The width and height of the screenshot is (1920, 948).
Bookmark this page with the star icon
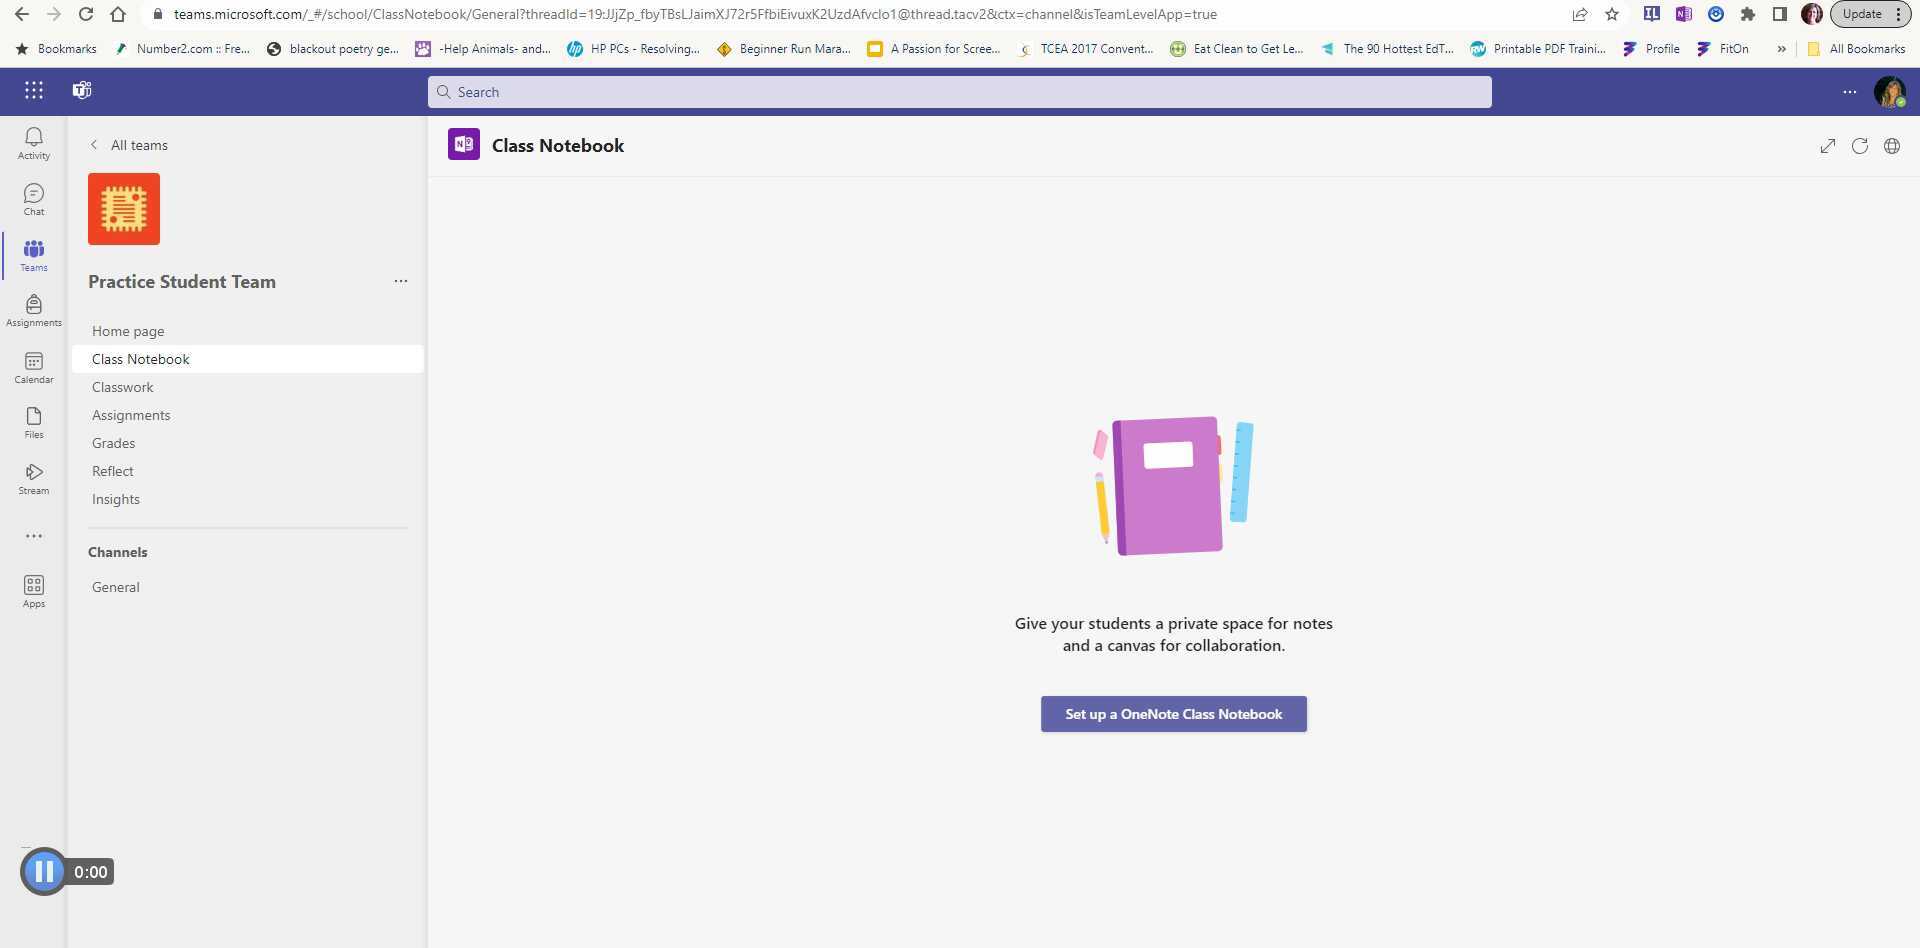pyautogui.click(x=1612, y=14)
